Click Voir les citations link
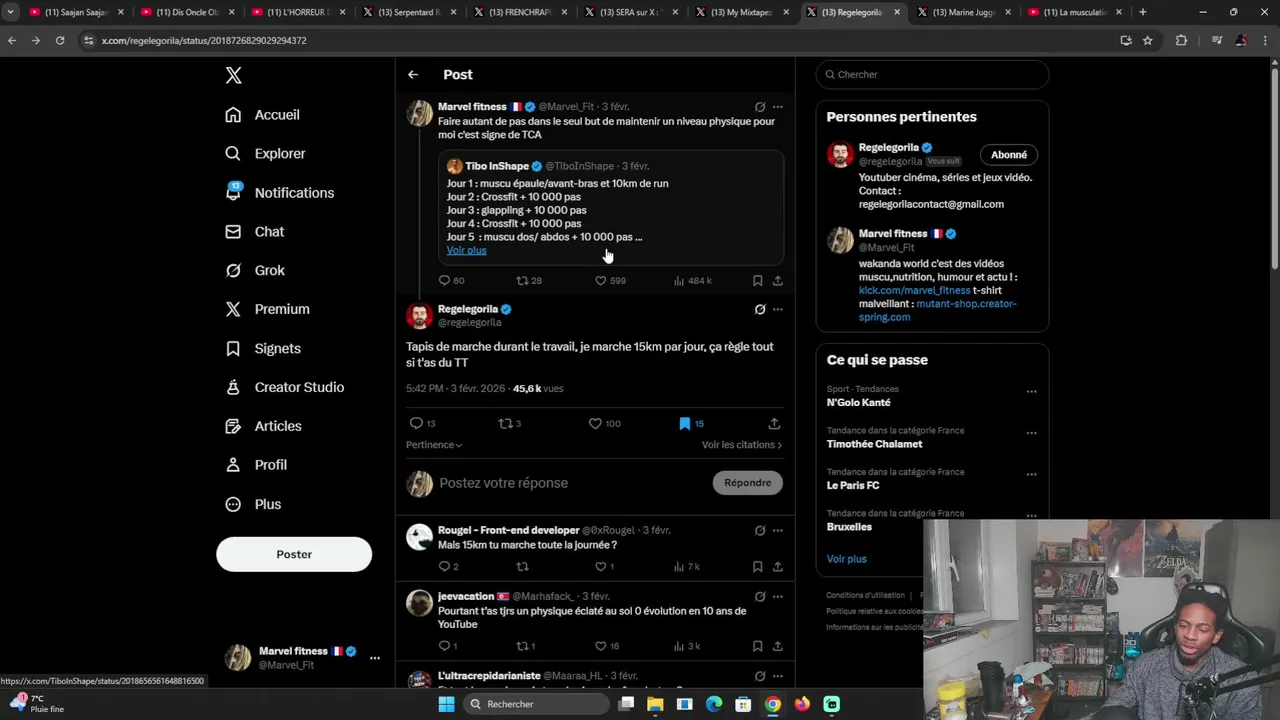 coord(742,445)
